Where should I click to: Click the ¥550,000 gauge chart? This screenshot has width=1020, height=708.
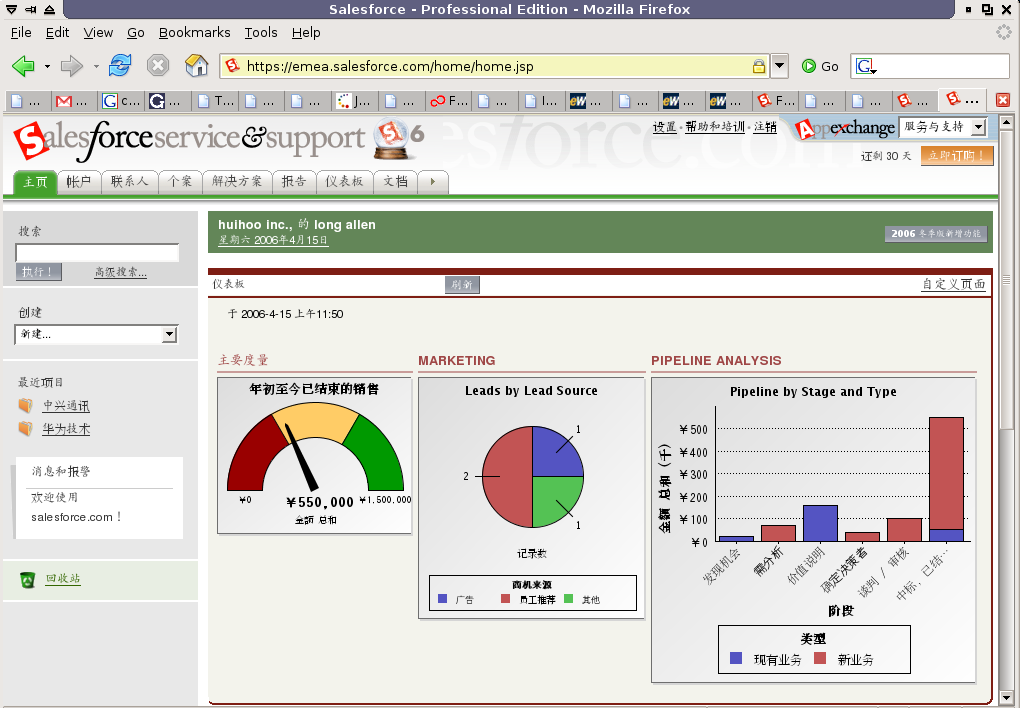pos(315,456)
